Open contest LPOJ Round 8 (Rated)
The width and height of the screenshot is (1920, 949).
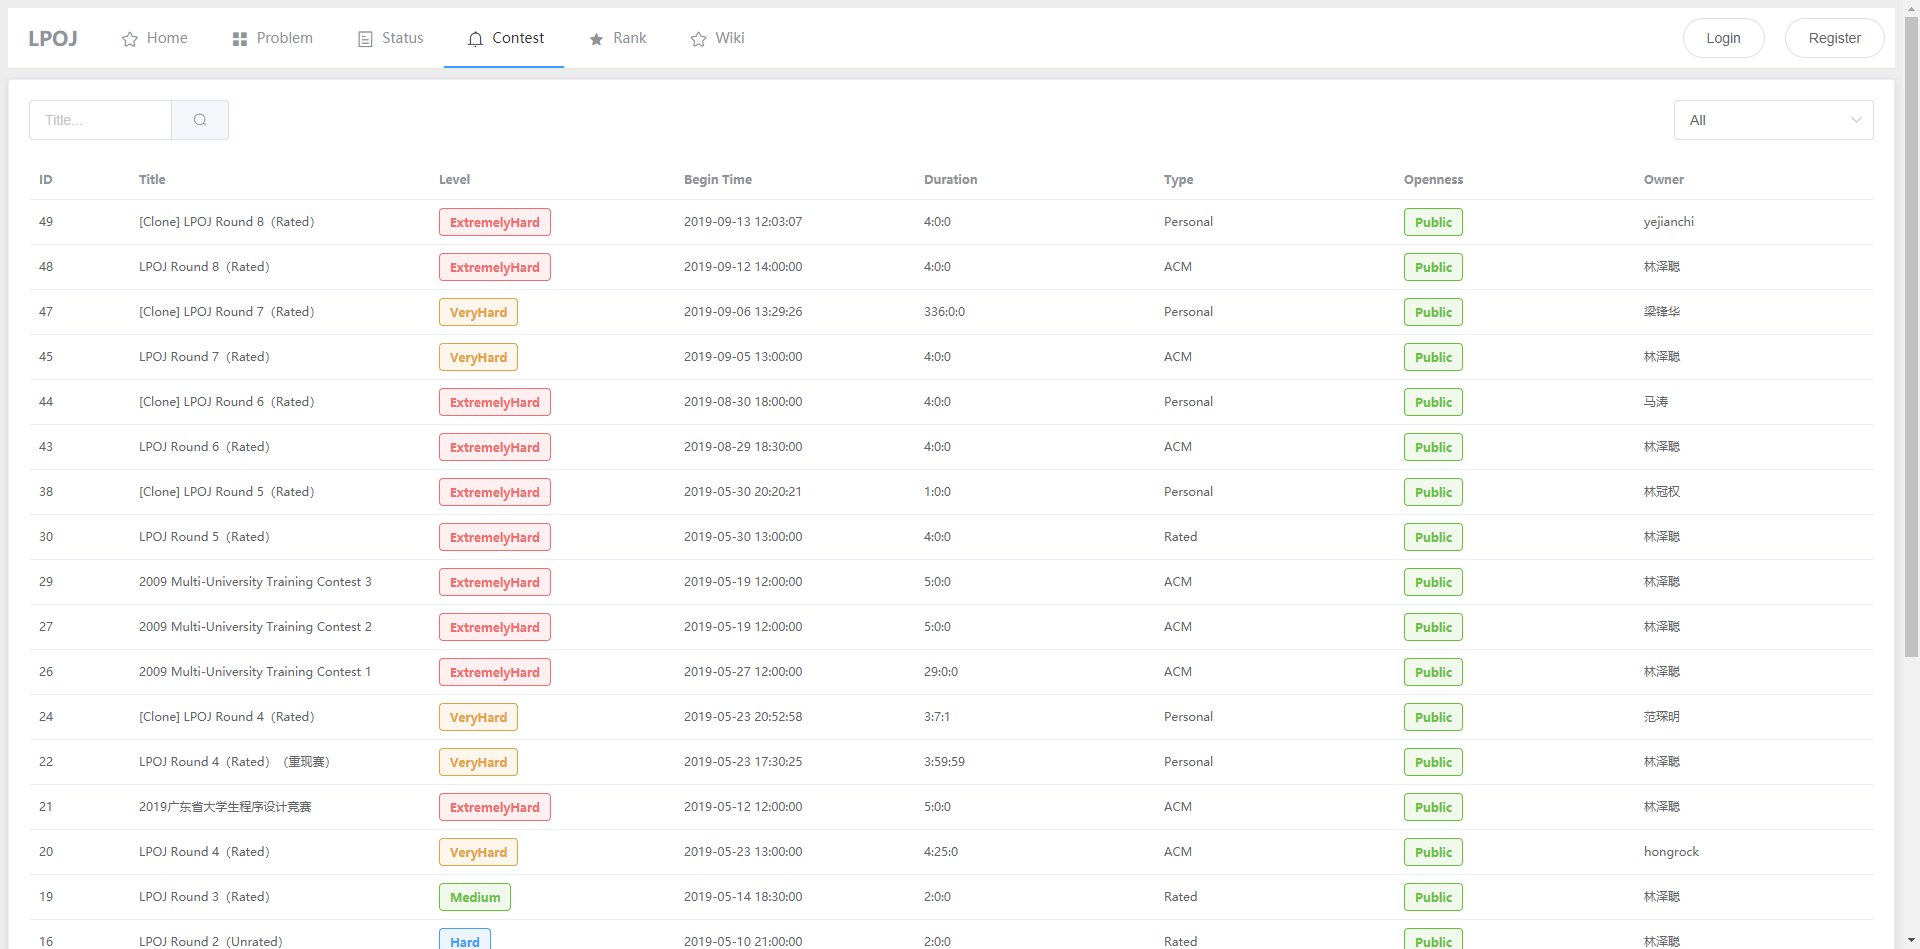204,266
